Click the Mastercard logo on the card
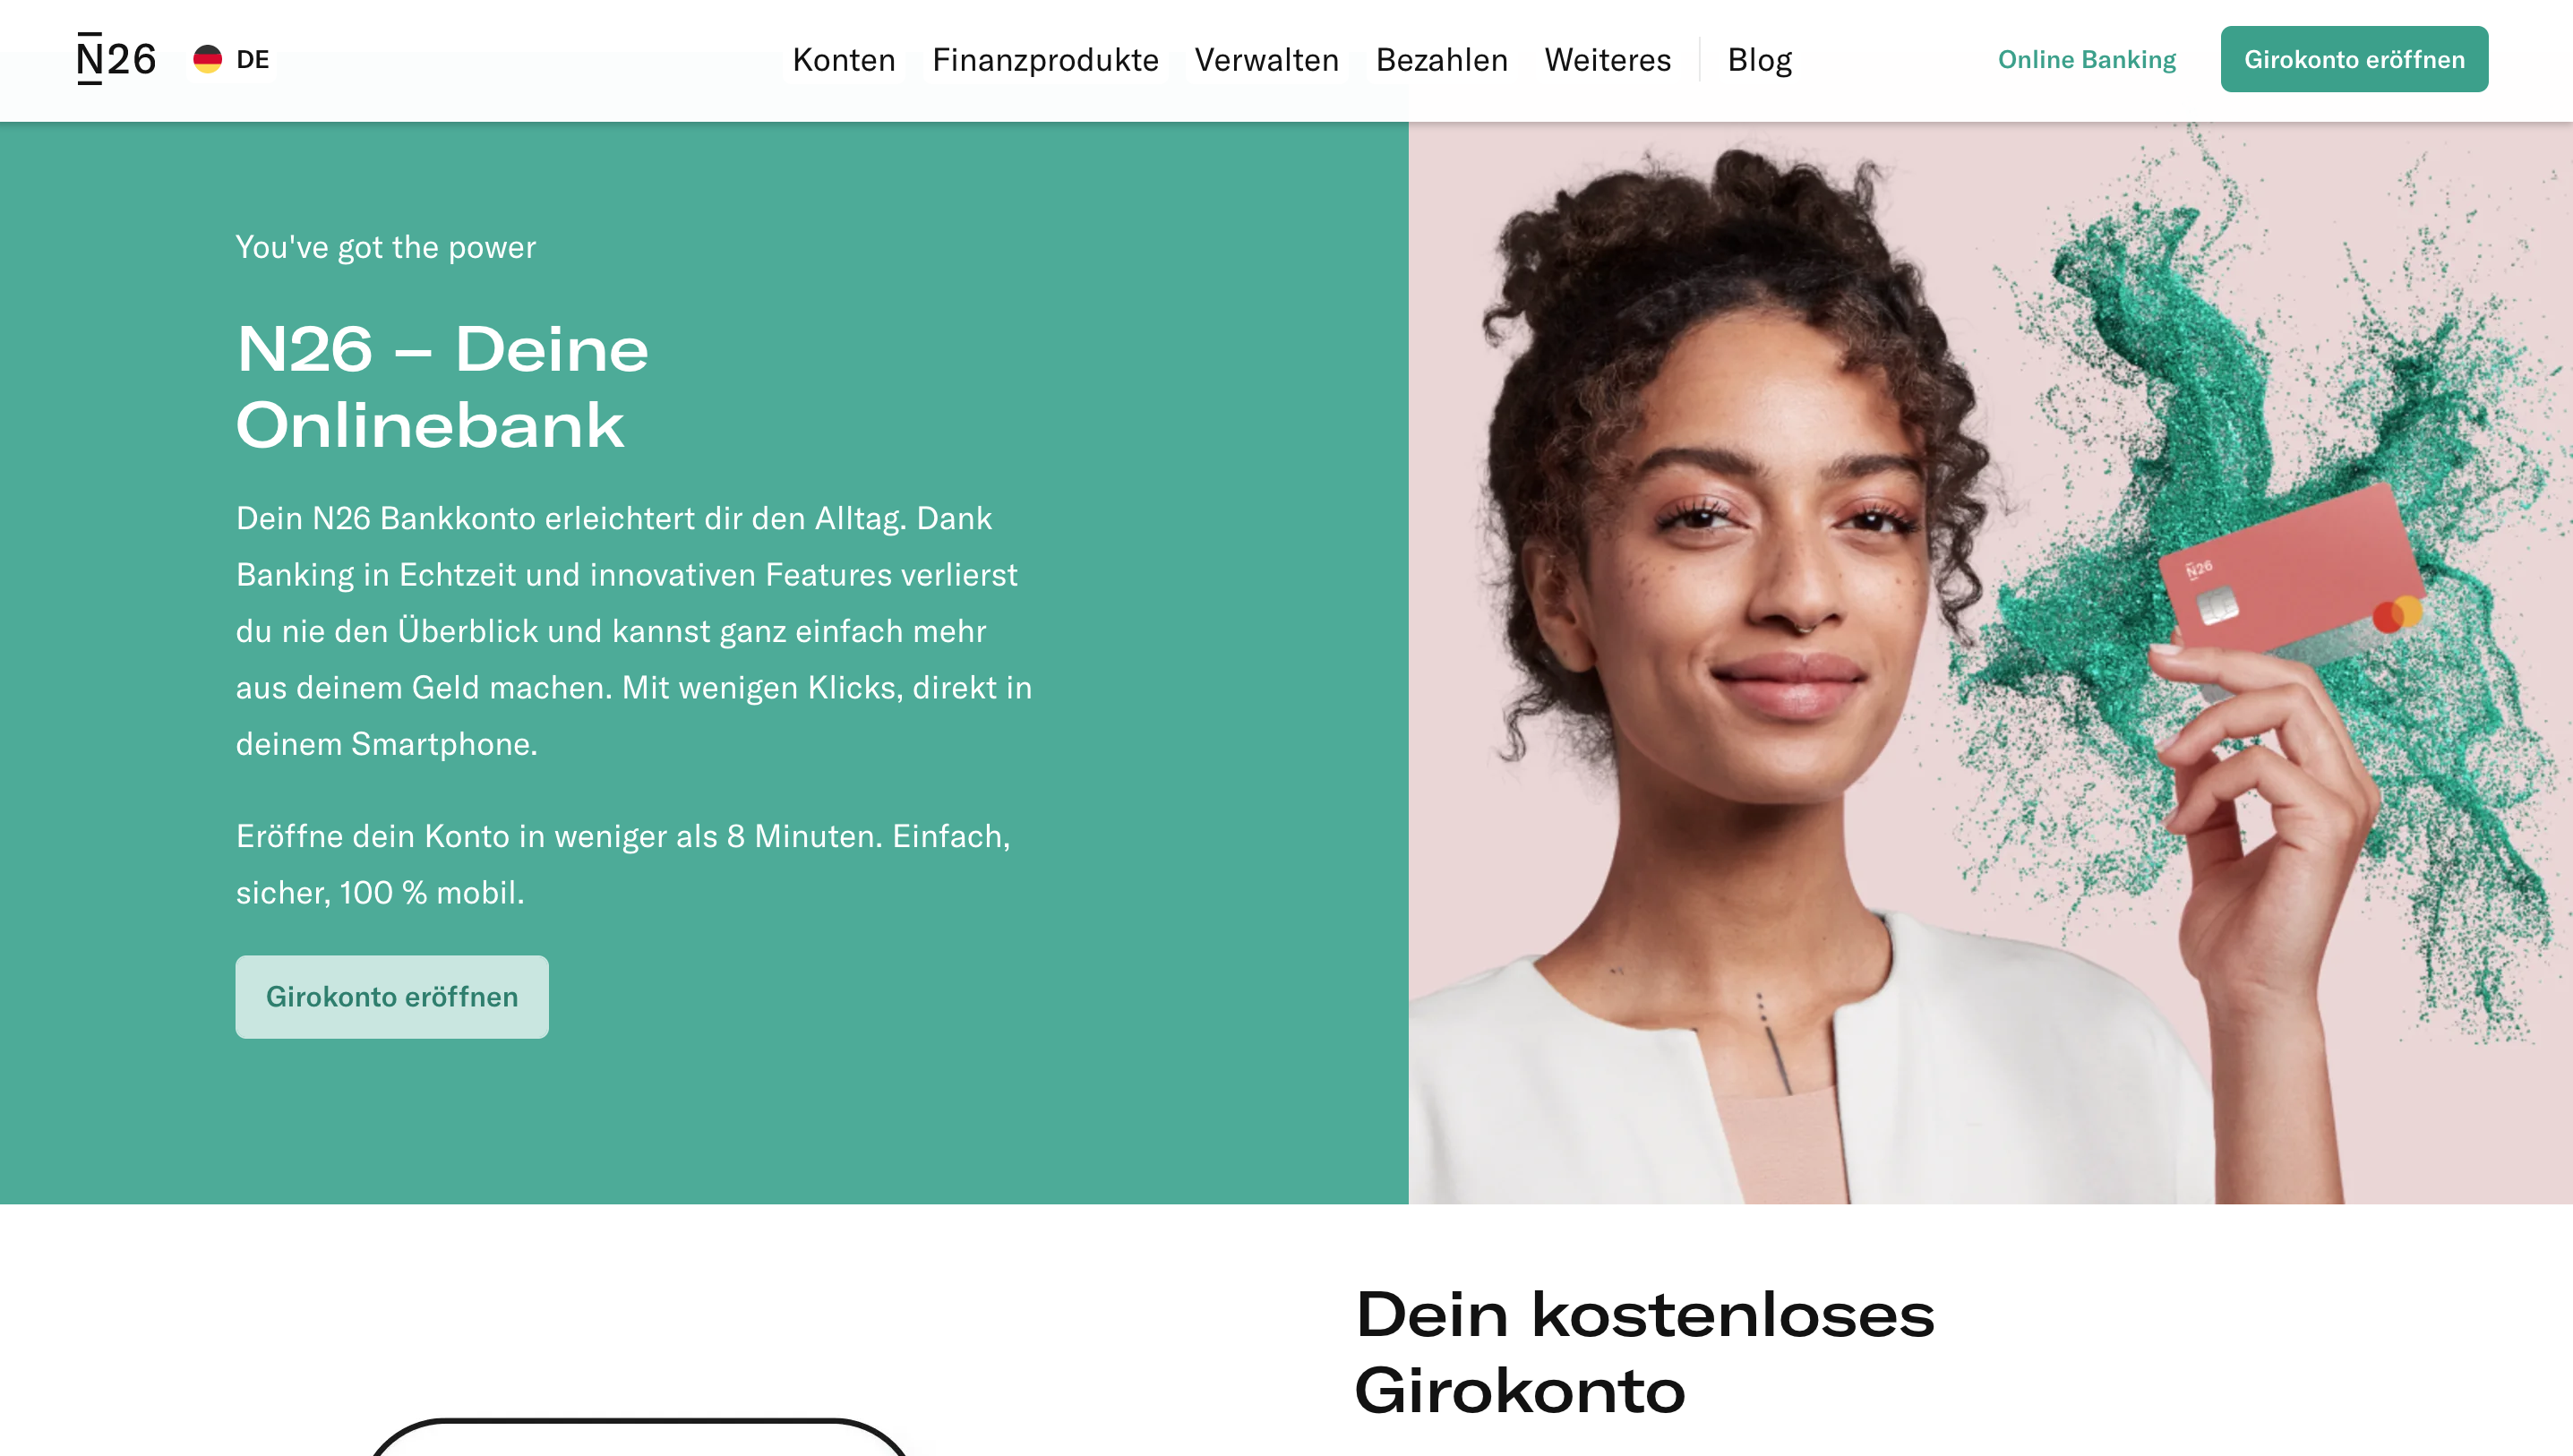2573x1456 pixels. pos(2397,613)
